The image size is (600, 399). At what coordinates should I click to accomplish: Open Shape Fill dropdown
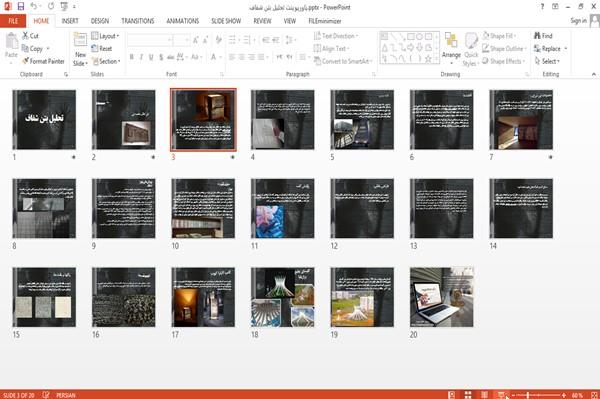[499, 36]
